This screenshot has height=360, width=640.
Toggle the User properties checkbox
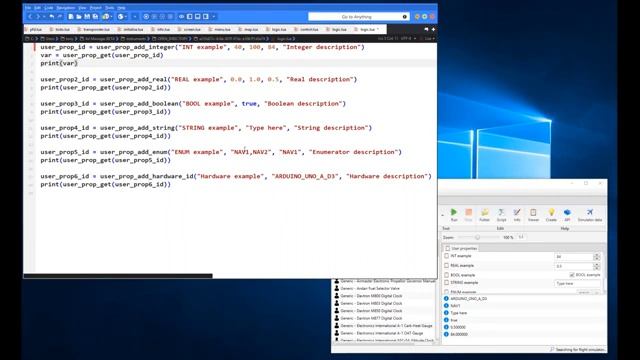point(448,248)
